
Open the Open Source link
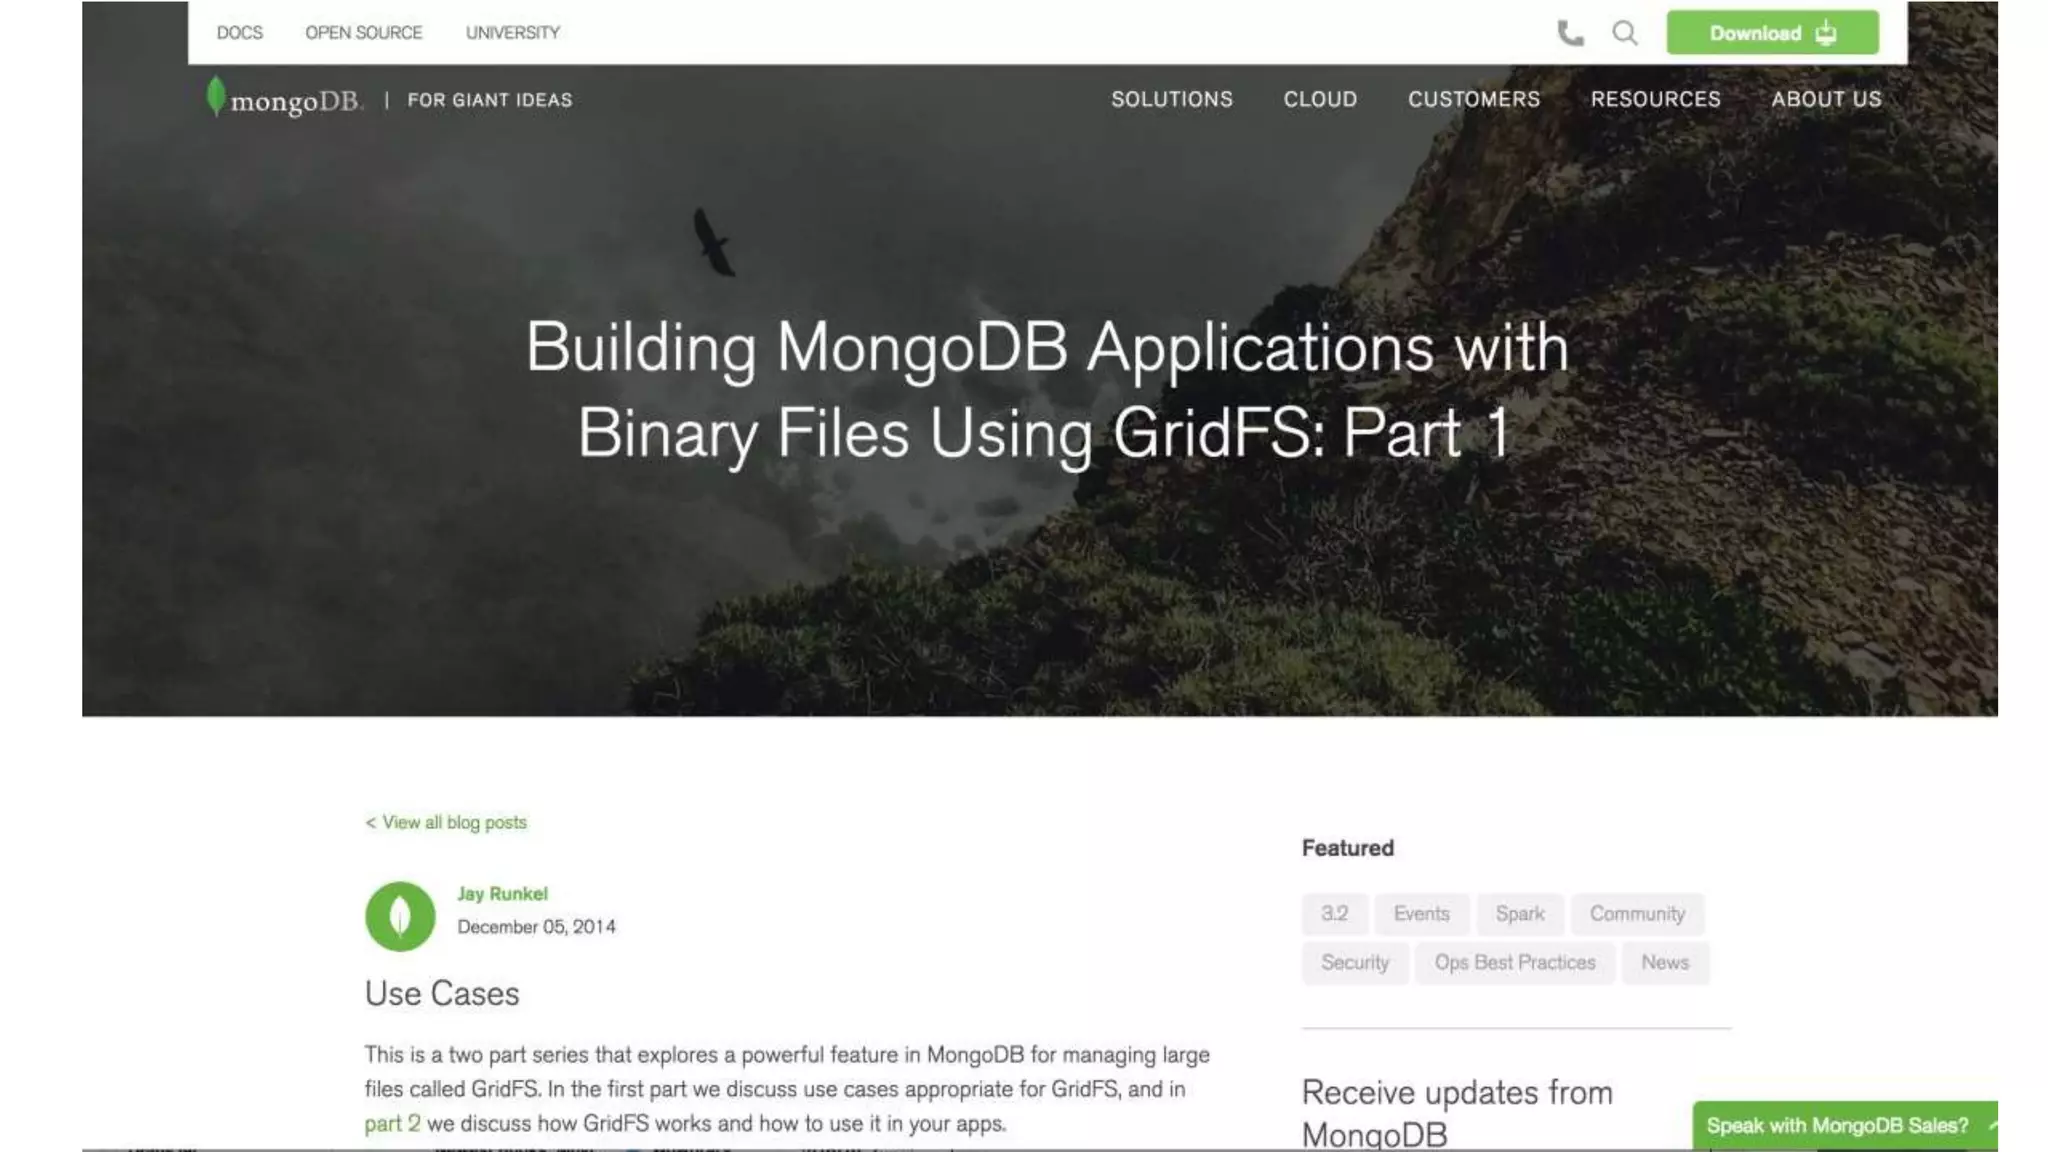363,33
